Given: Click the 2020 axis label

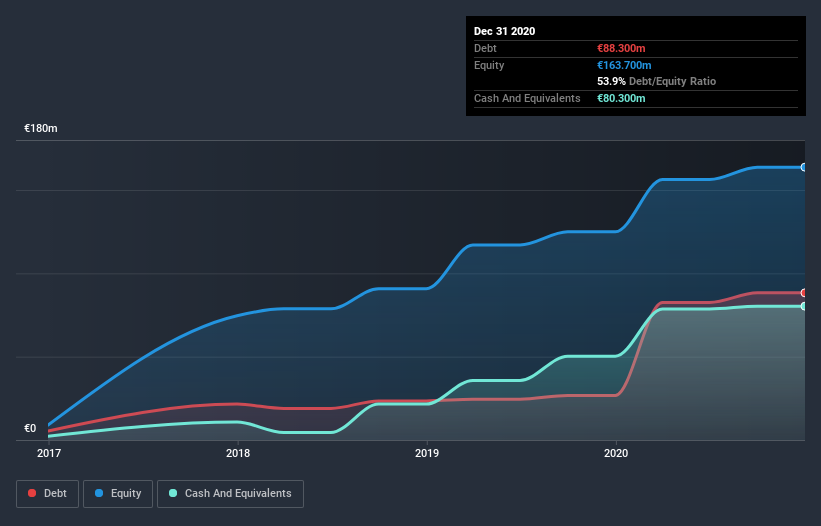Looking at the screenshot, I should [x=616, y=453].
